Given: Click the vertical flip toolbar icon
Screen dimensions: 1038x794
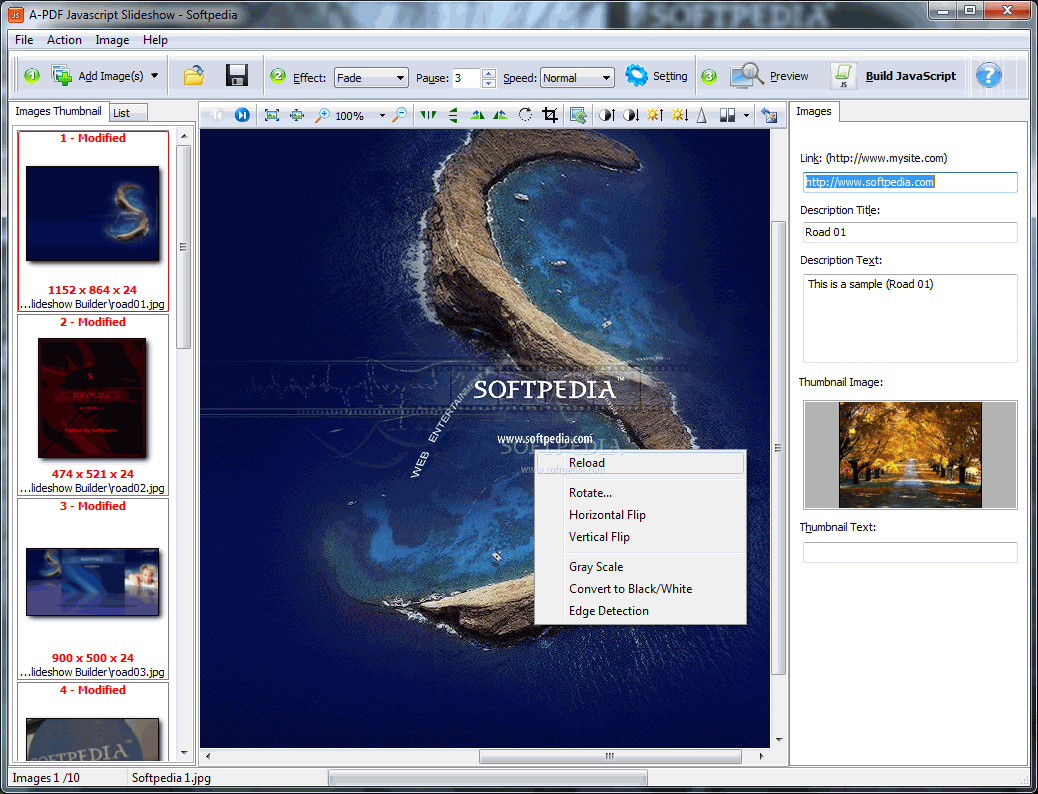Looking at the screenshot, I should click(x=453, y=115).
